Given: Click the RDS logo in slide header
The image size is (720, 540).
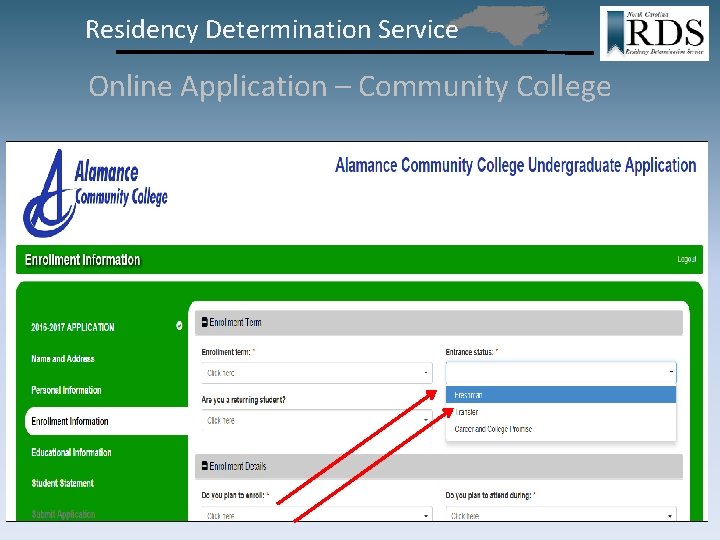Looking at the screenshot, I should [654, 34].
